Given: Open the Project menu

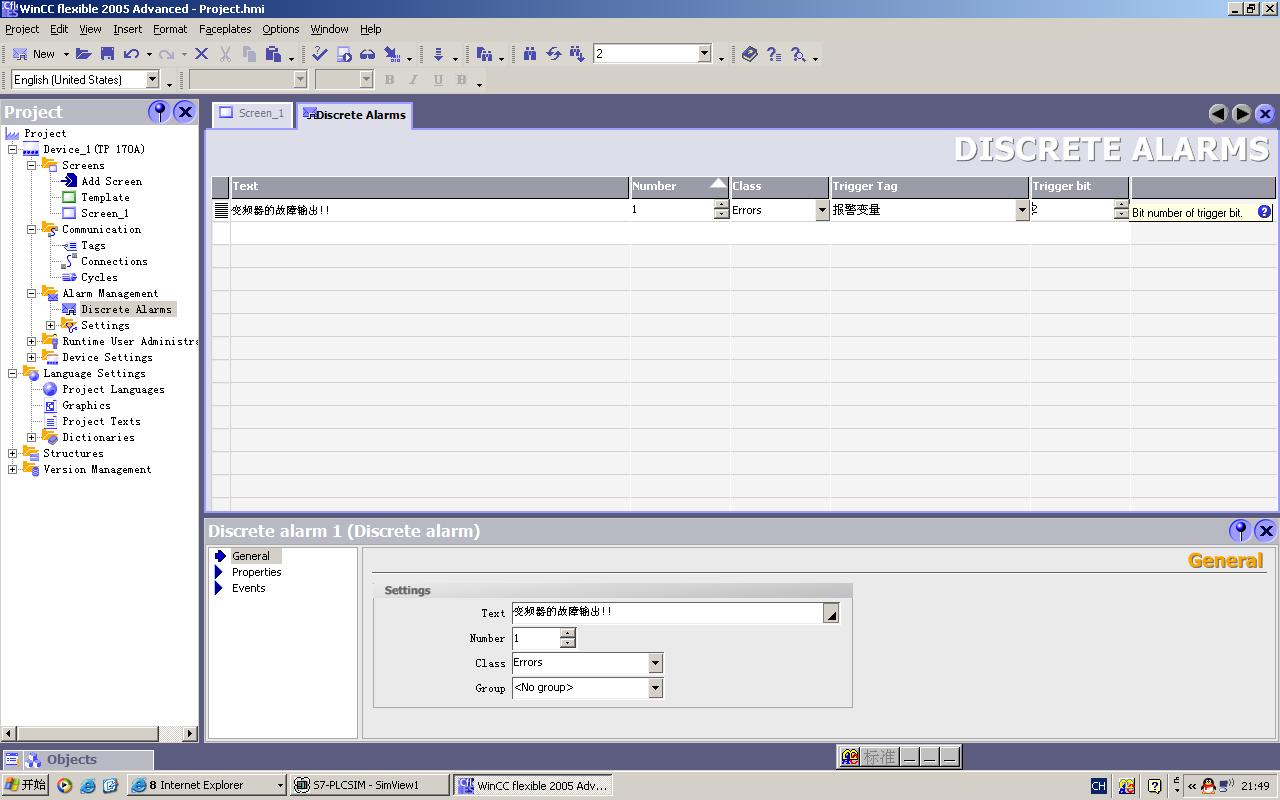Looking at the screenshot, I should coord(22,29).
